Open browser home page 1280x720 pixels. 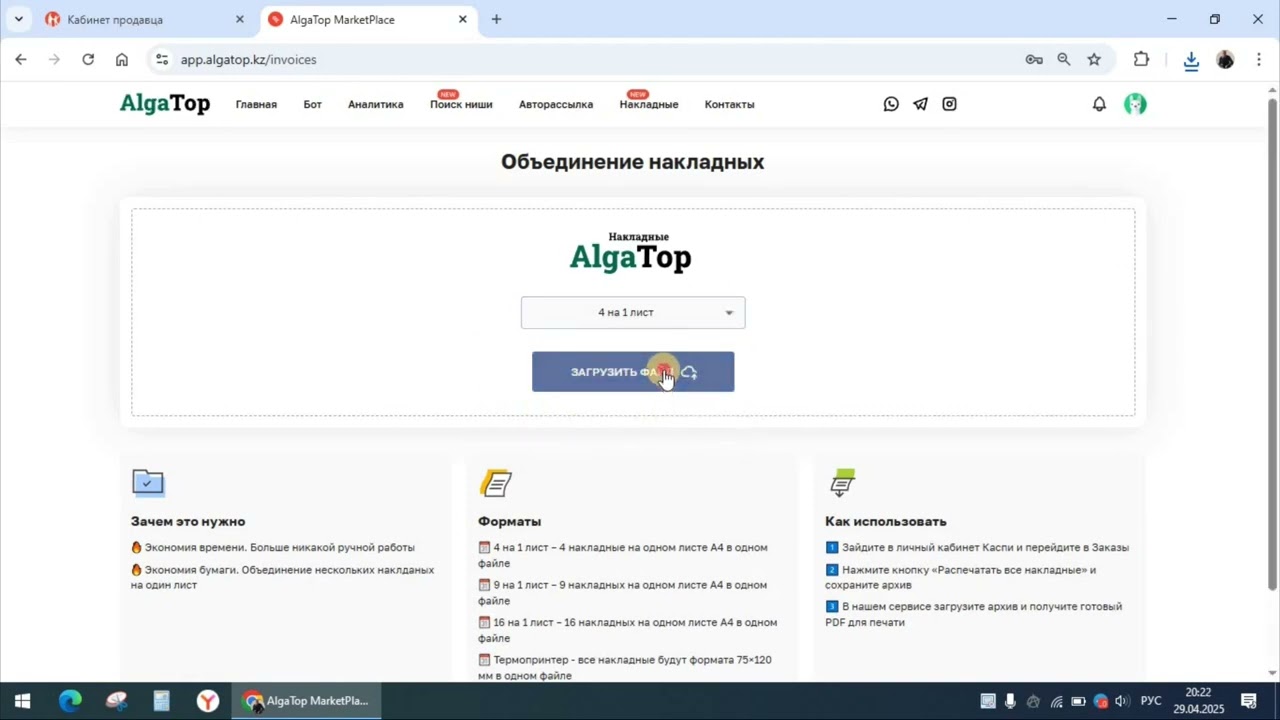point(122,60)
